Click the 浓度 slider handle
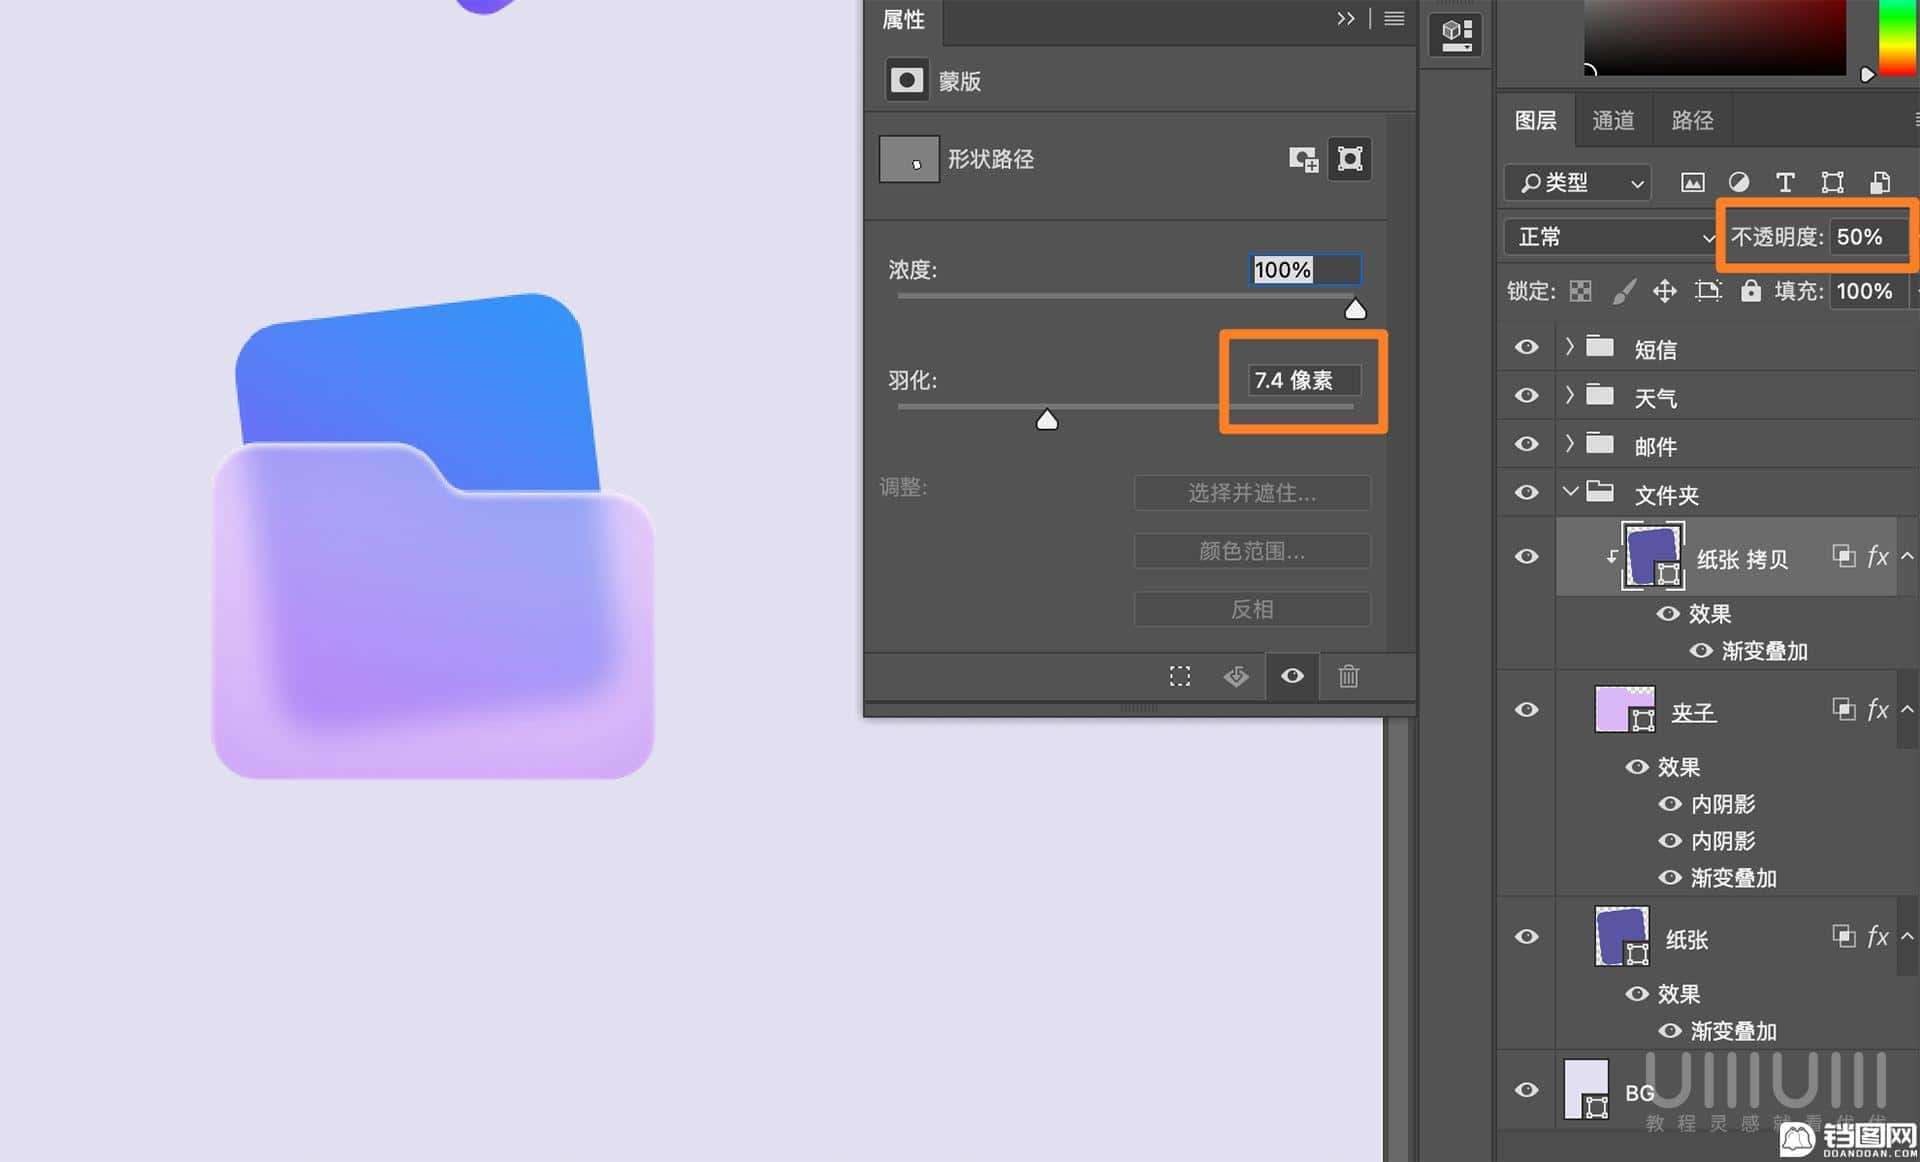The image size is (1920, 1162). (x=1355, y=310)
